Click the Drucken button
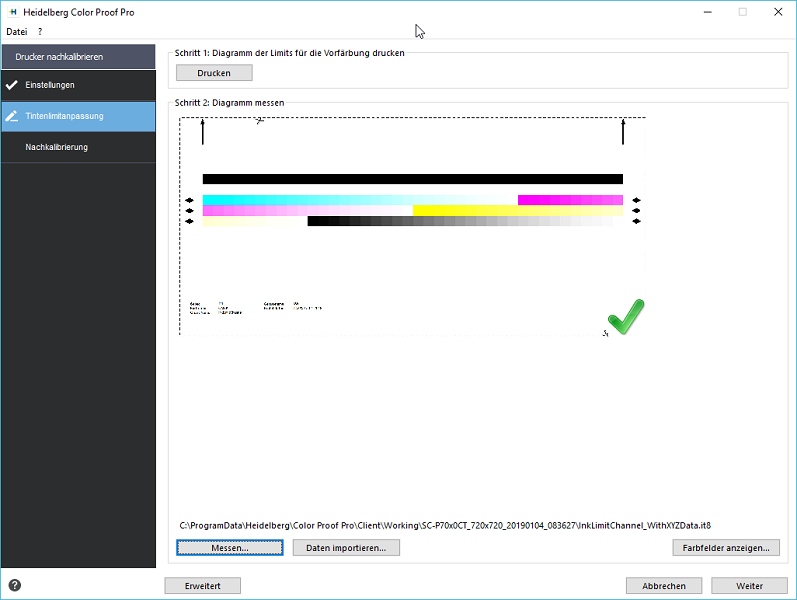This screenshot has height=600, width=797. pyautogui.click(x=214, y=73)
